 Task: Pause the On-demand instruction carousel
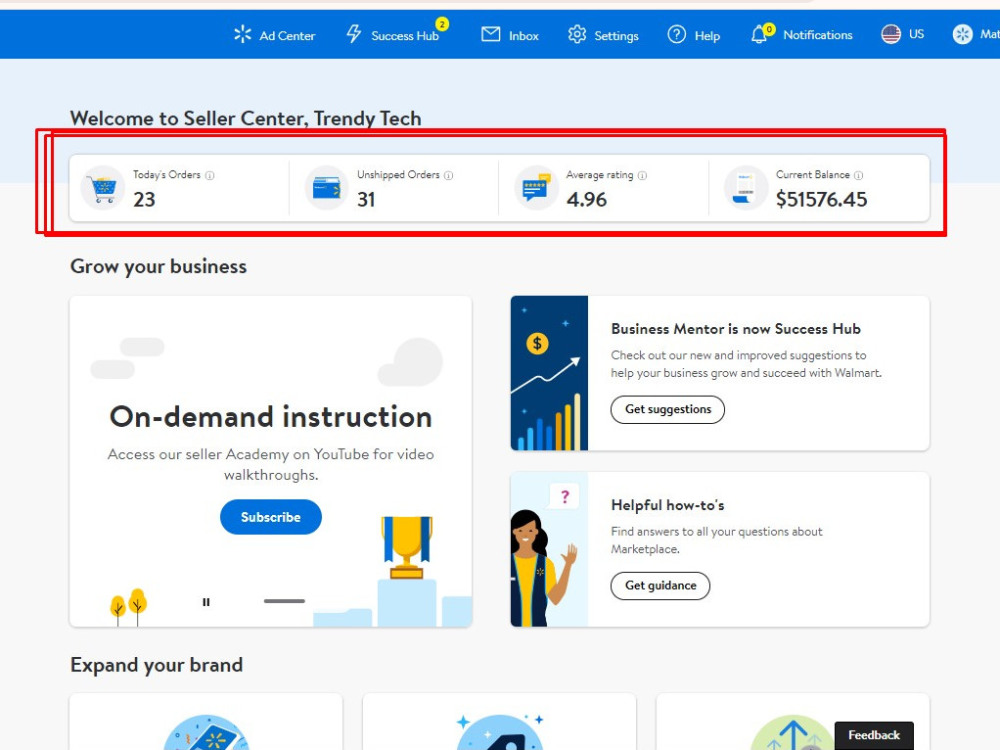click(x=206, y=601)
